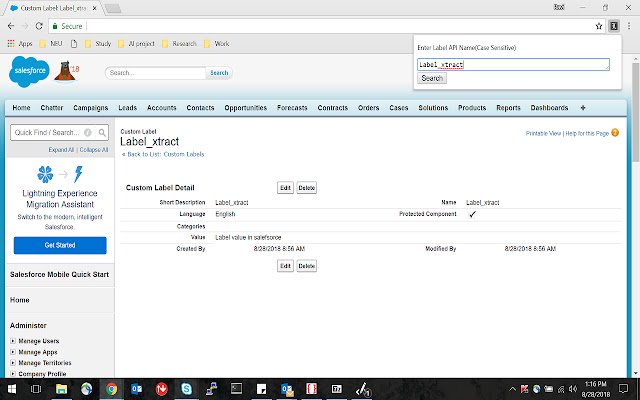Open the Cases tab
640x400 pixels.
[399, 108]
